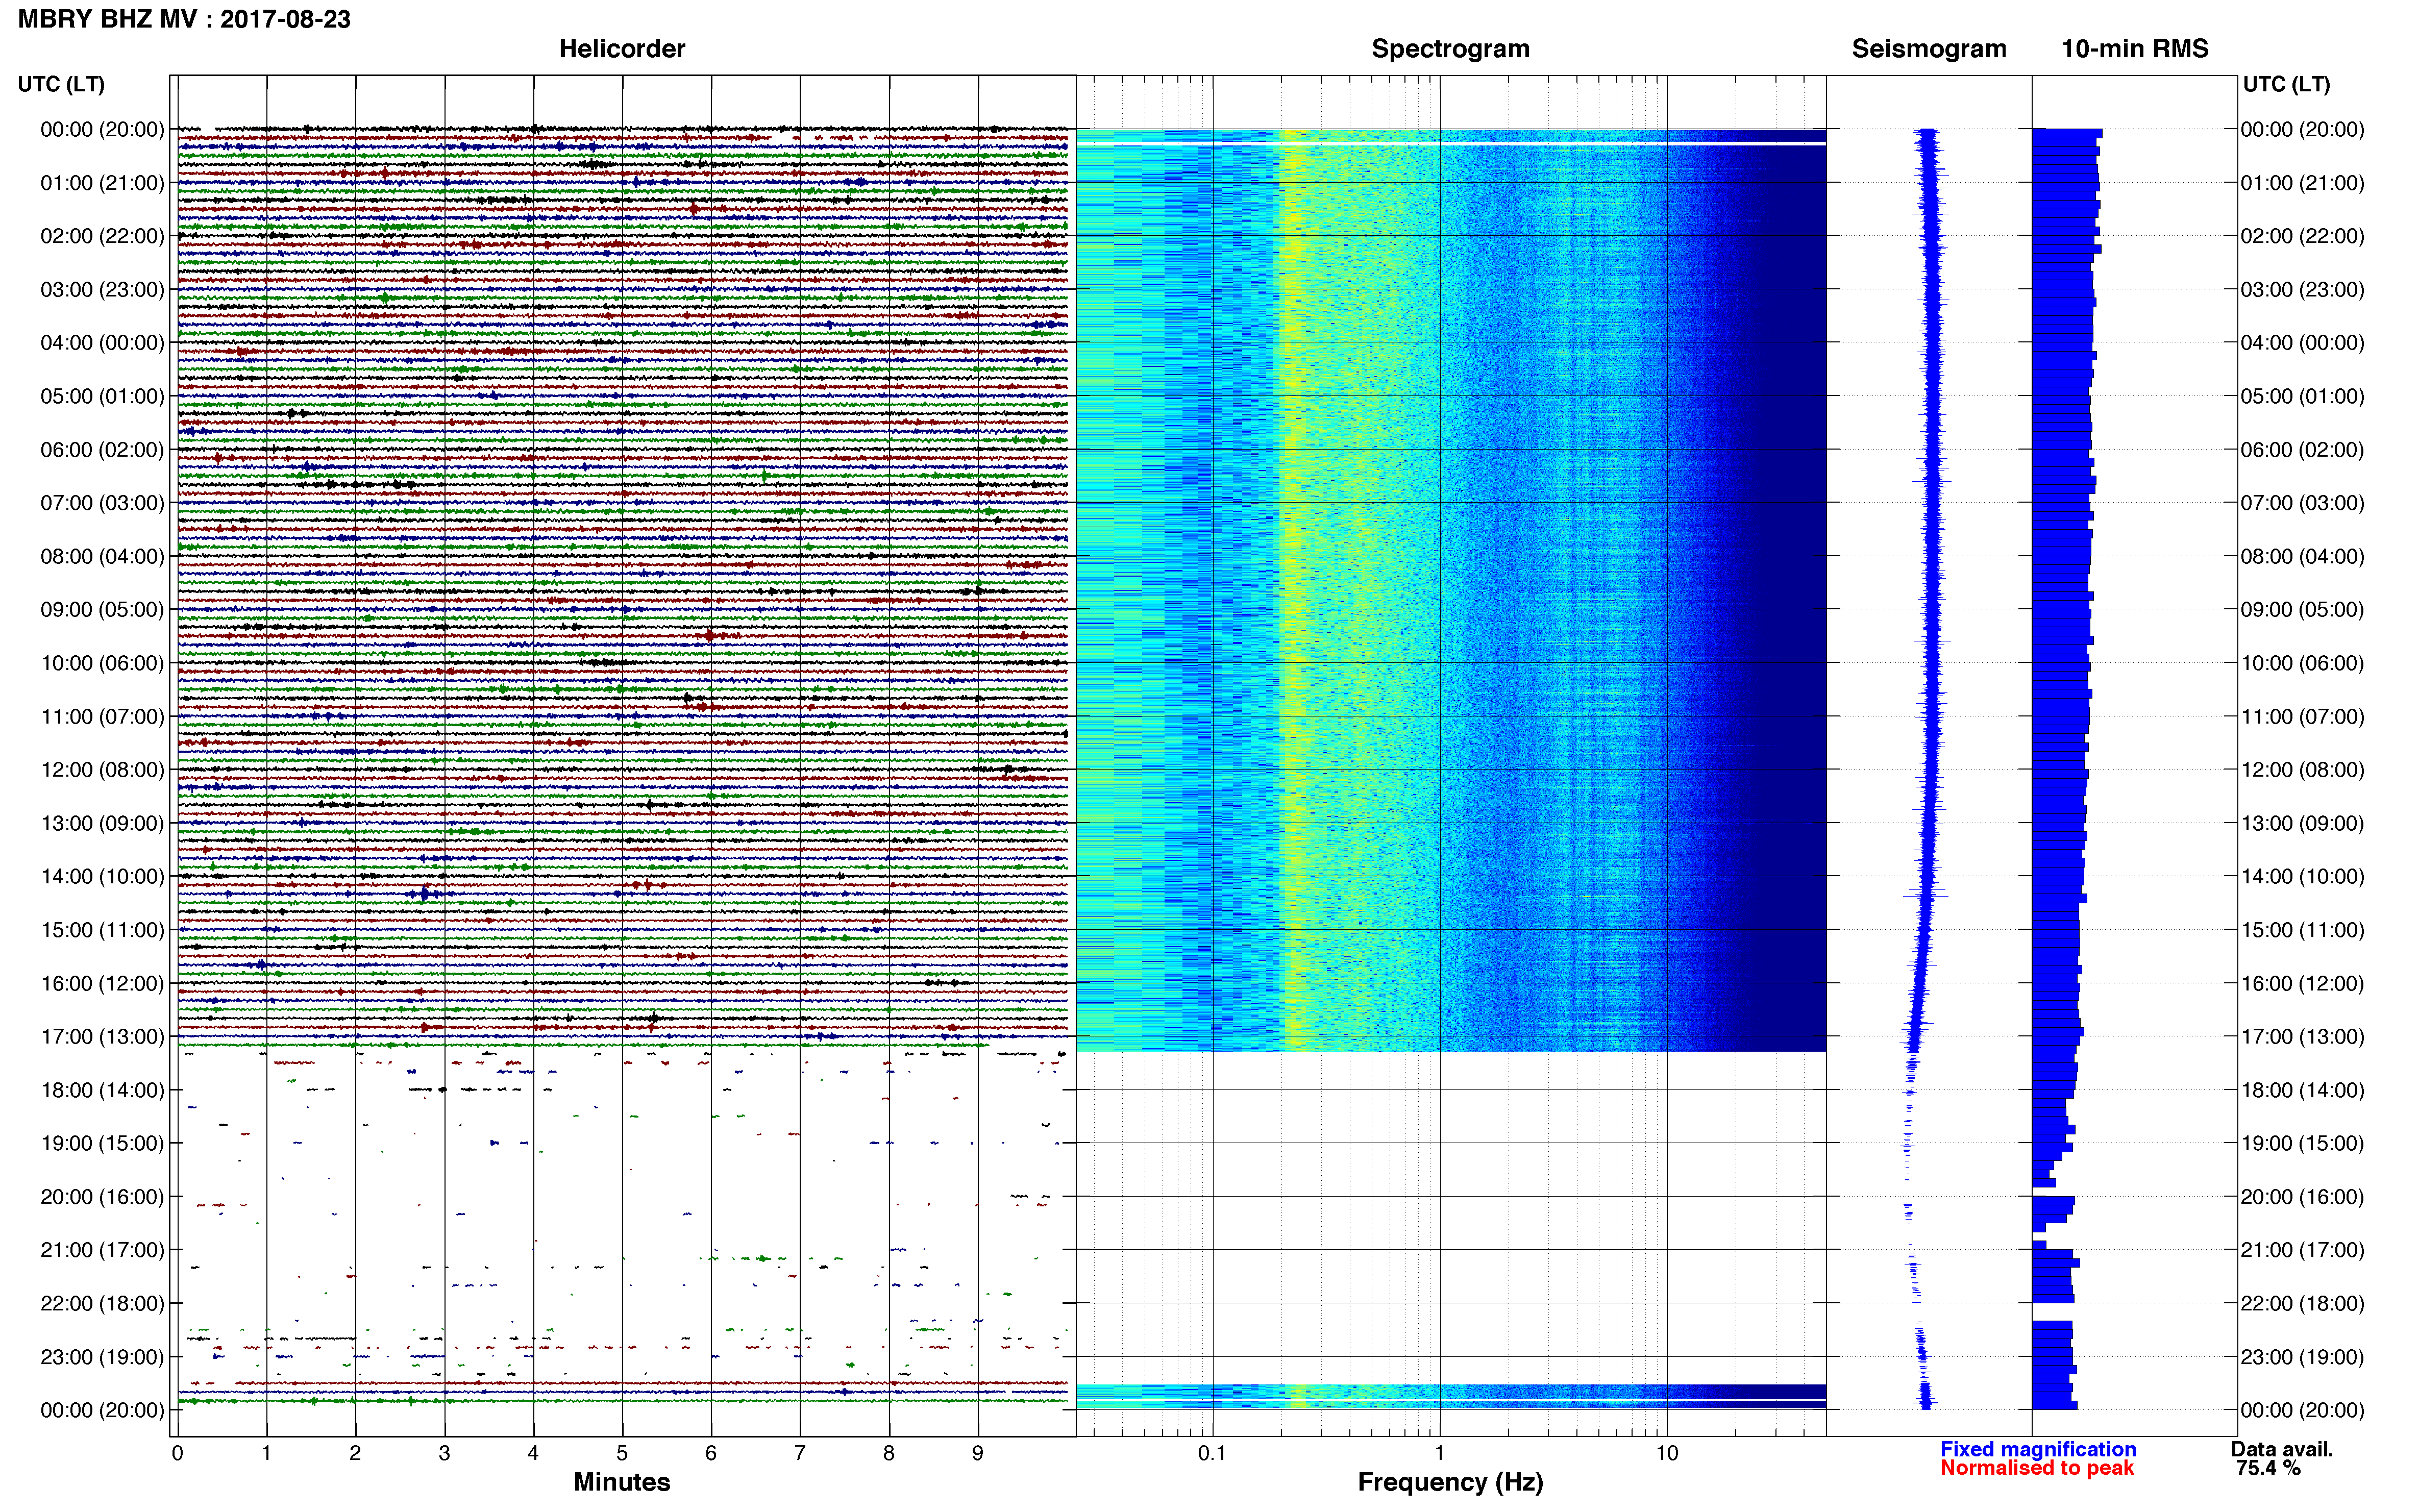Click 23:00 (19:00) beside the 10-min RMS

(x=2302, y=1357)
